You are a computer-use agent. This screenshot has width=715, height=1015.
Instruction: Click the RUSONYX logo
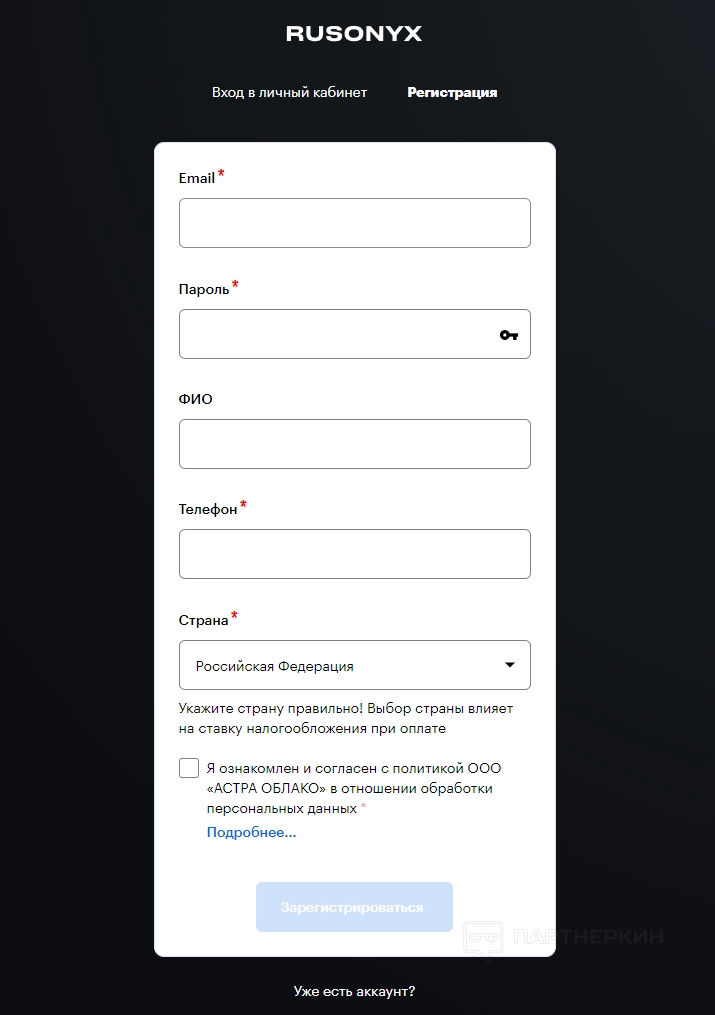click(x=354, y=34)
